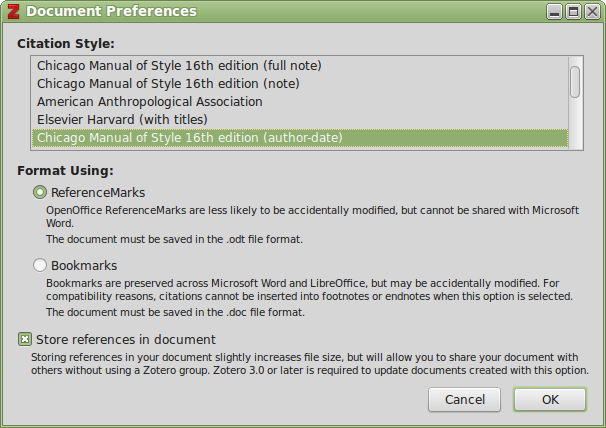Viewport: 606px width, 428px height.
Task: Click the Zotero Z icon in title bar
Action: pyautogui.click(x=13, y=11)
